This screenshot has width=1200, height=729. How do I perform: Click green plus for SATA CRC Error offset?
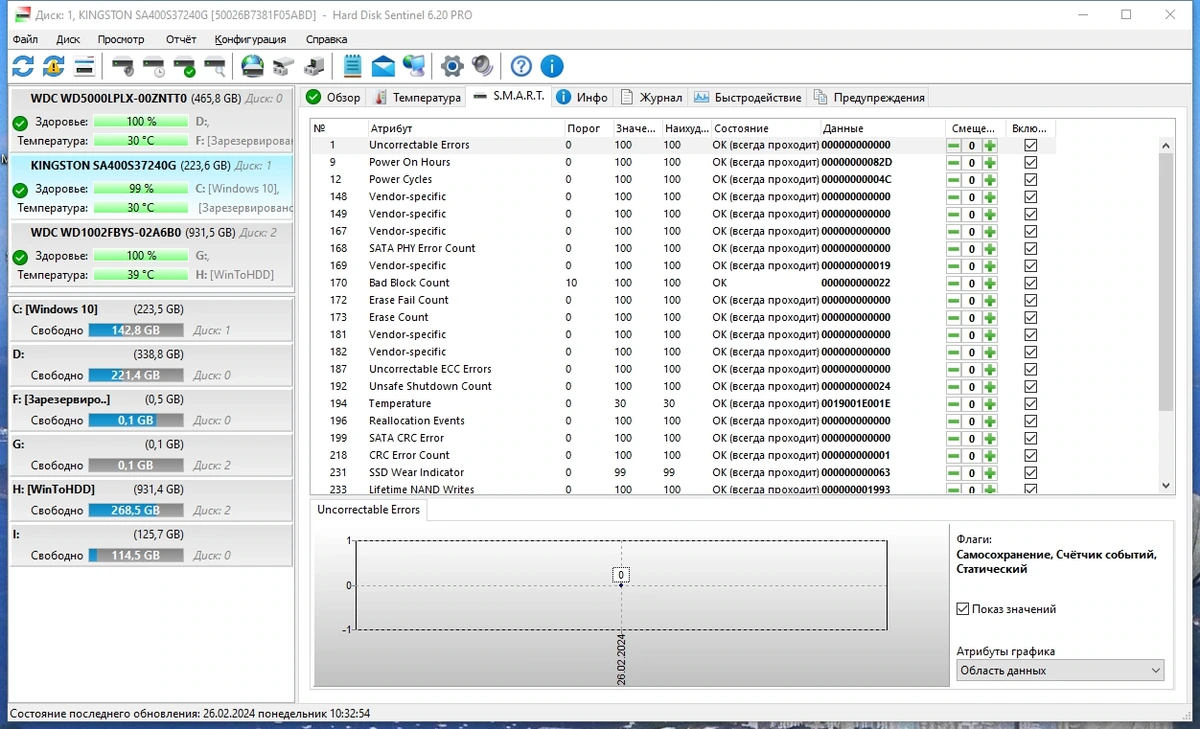pos(990,438)
